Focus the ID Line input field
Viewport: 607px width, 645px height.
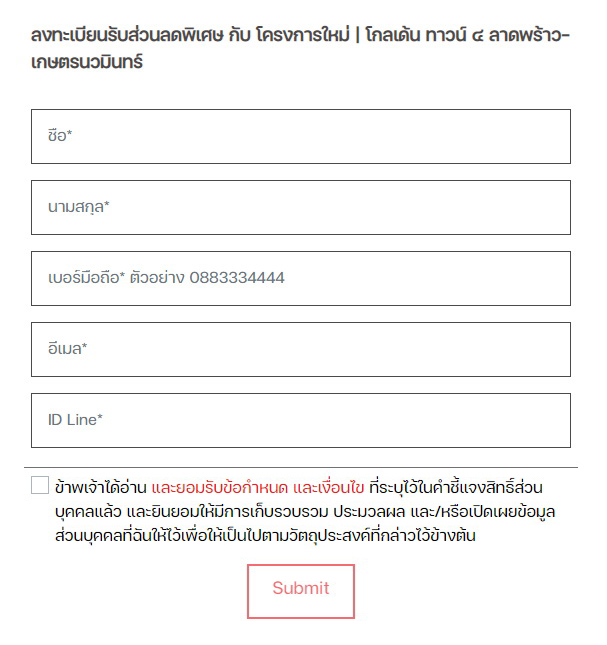point(300,421)
